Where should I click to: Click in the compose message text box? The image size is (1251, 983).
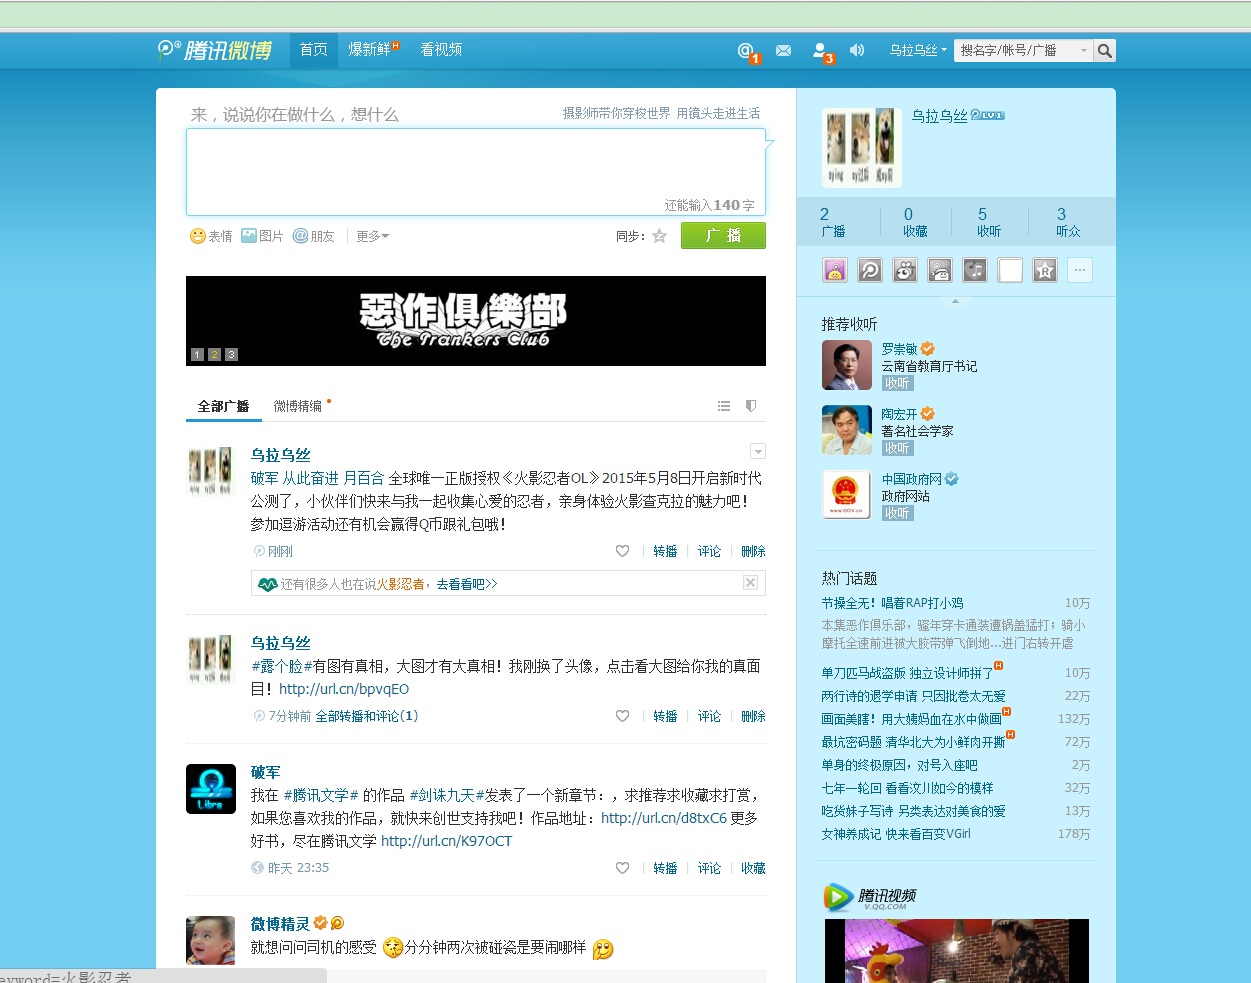tap(476, 172)
